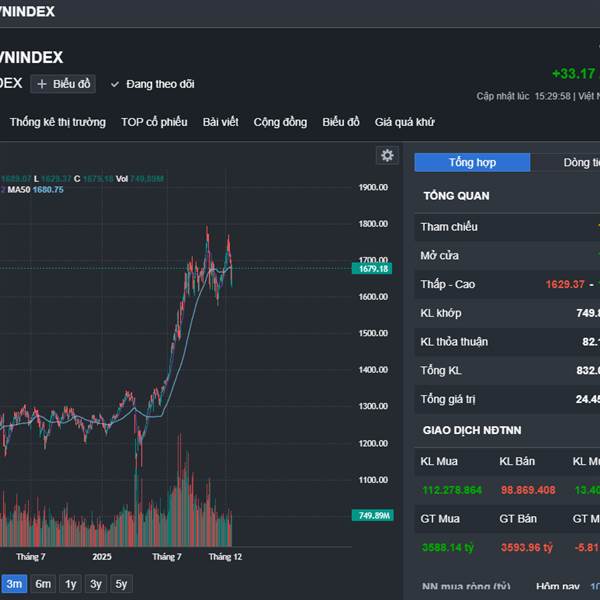Open the Giá quá khứ tab

(x=404, y=122)
